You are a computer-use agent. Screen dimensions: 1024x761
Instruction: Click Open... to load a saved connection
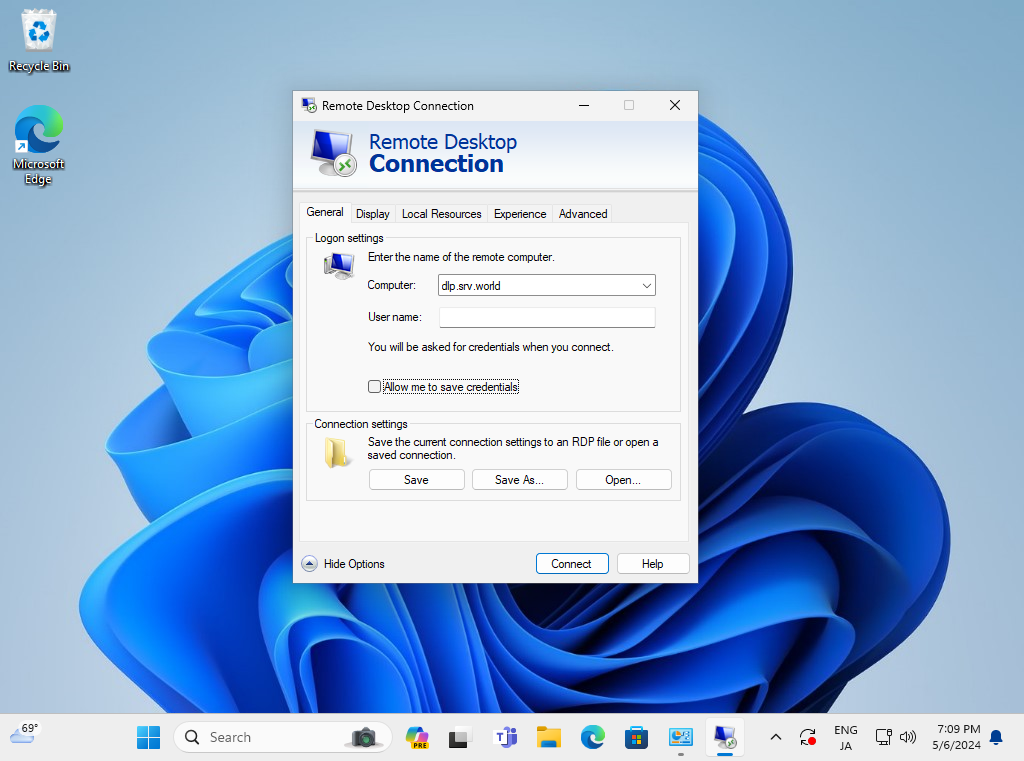[623, 480]
